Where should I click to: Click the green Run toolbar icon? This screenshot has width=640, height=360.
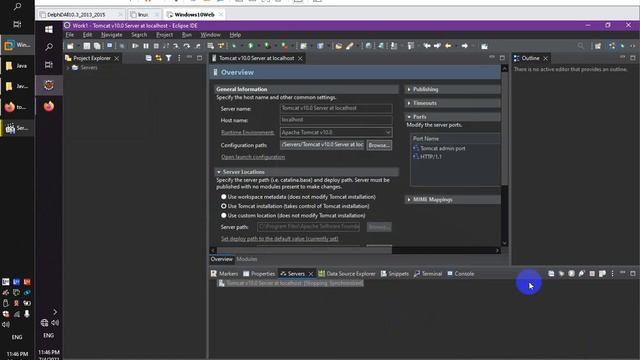point(250,46)
